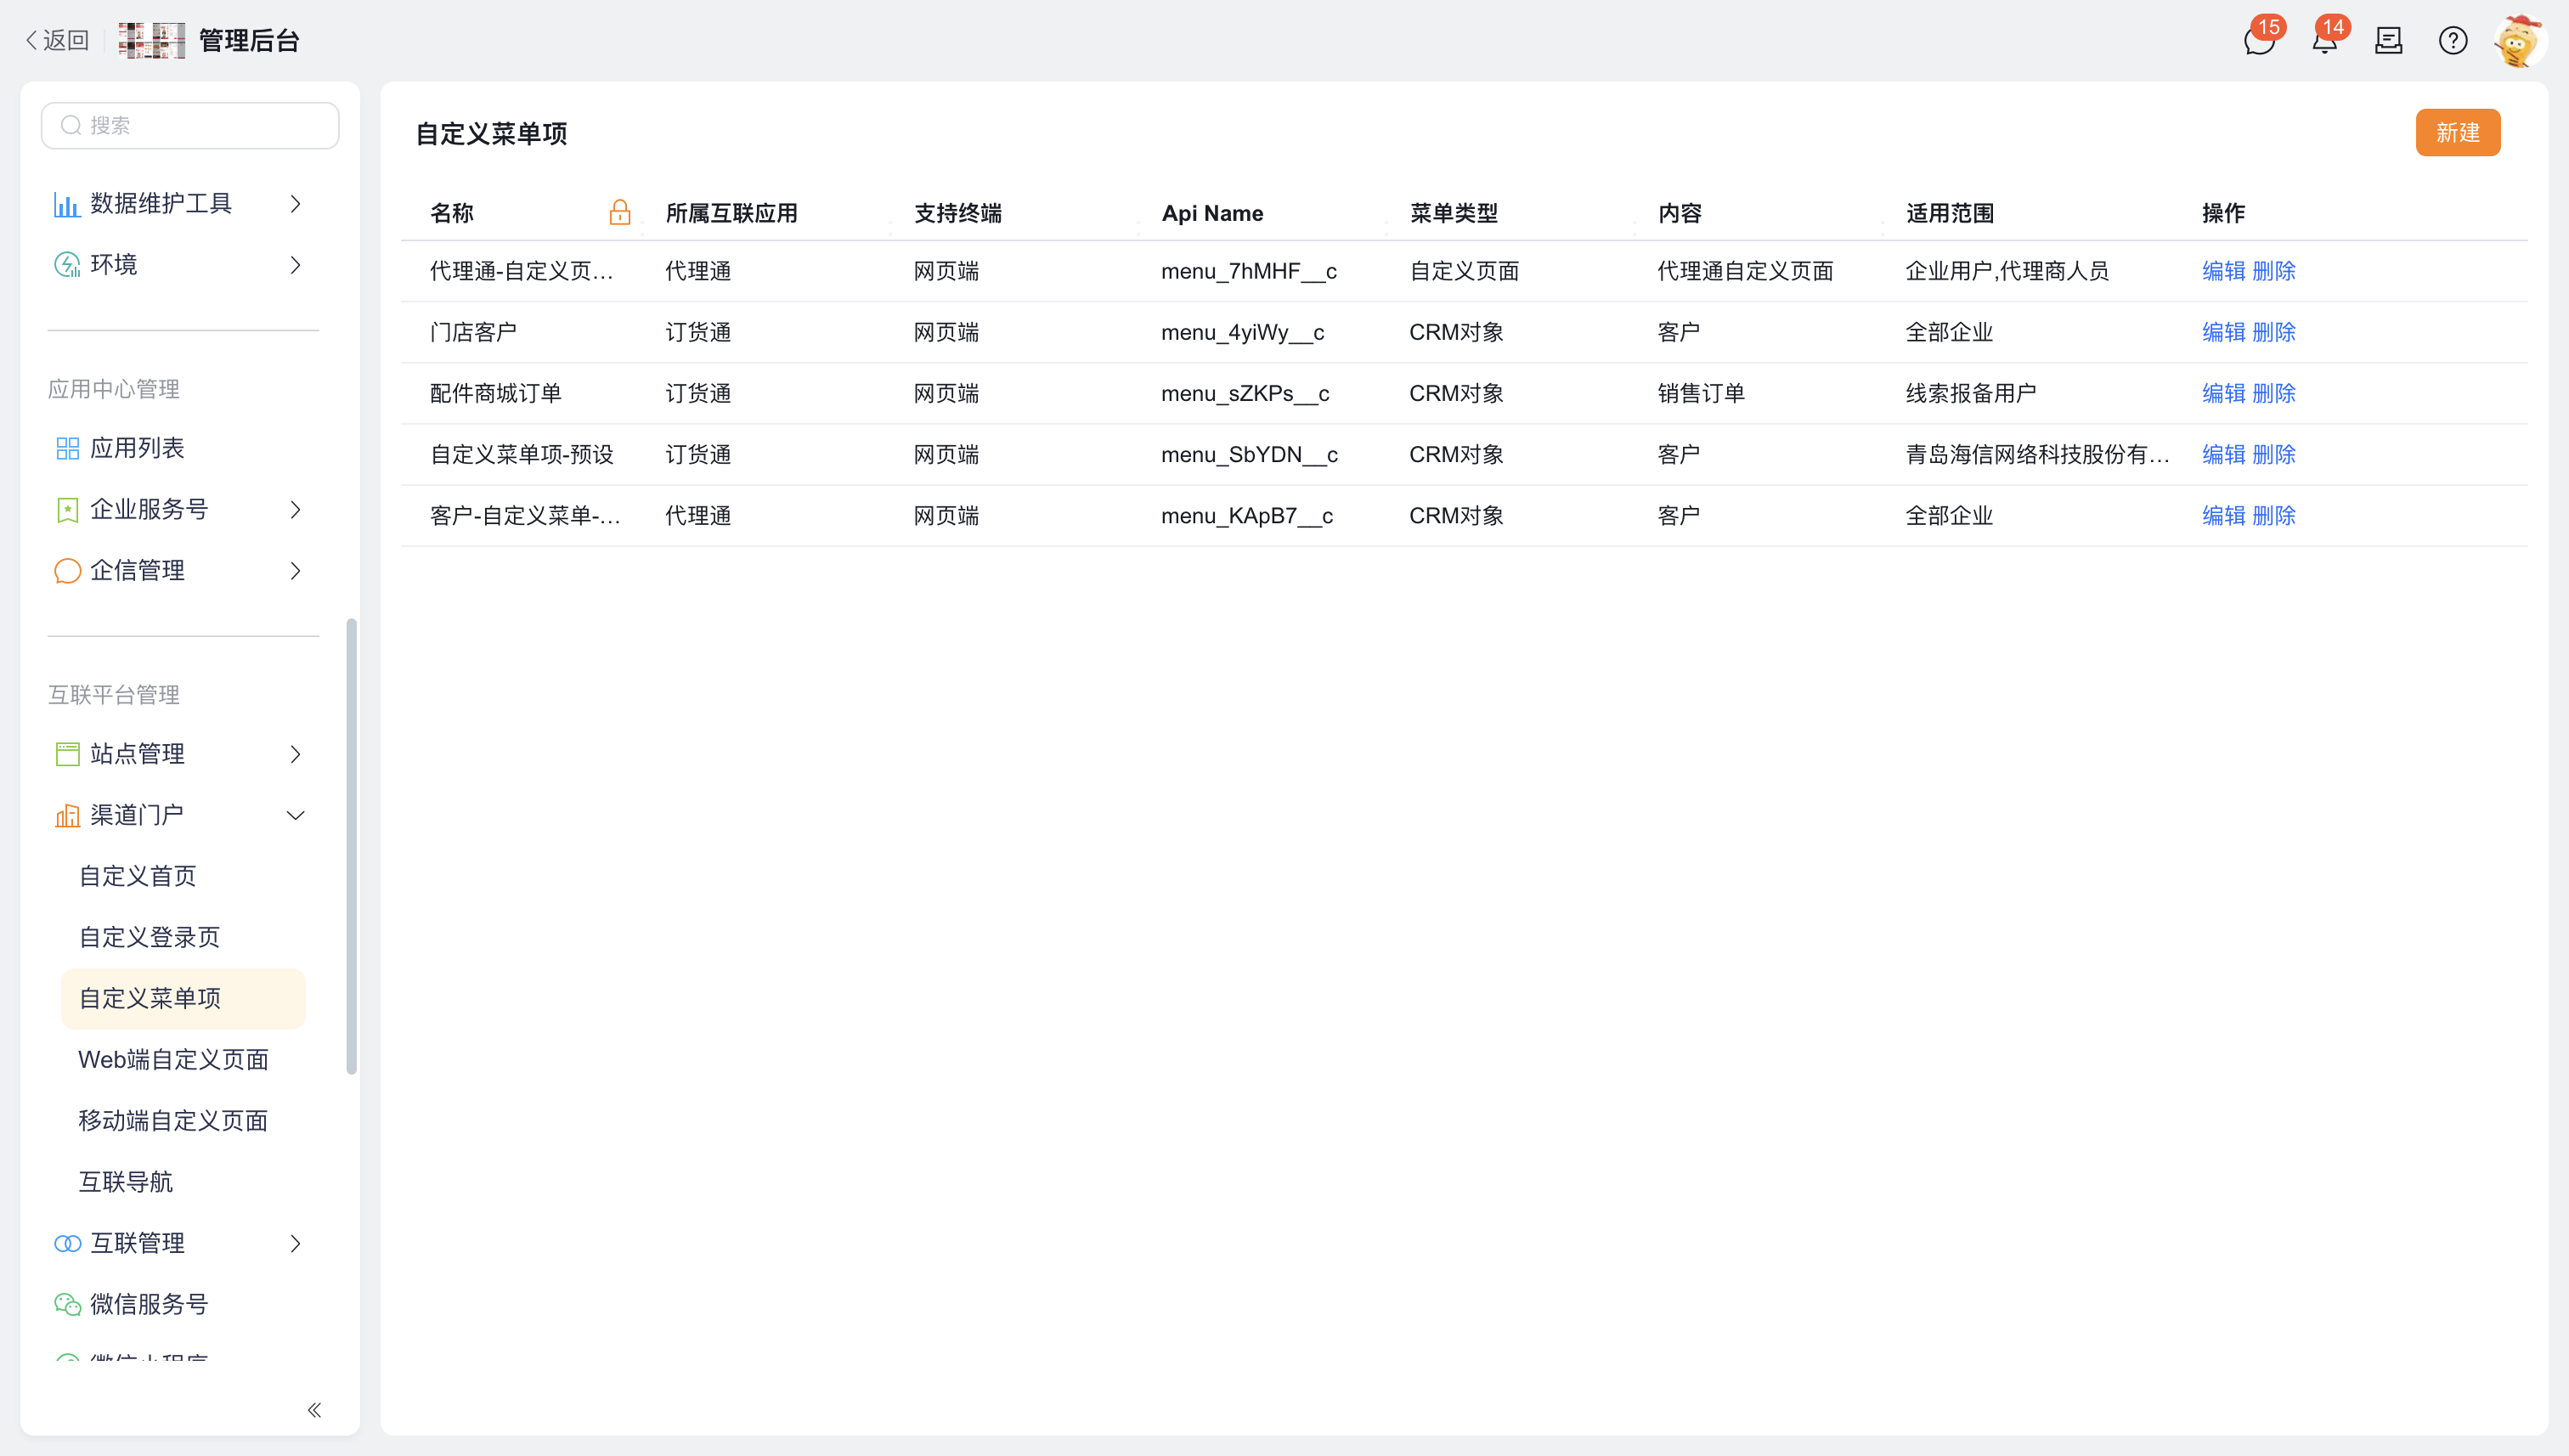Viewport: 2569px width, 1456px height.
Task: Collapse the sidebar with double-chevron icon
Action: [x=314, y=1410]
